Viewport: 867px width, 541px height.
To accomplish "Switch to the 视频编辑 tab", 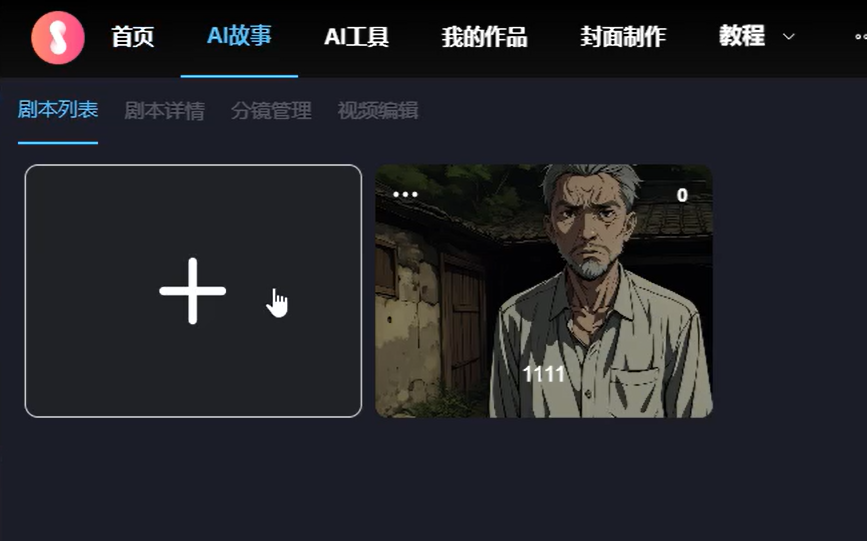I will click(378, 111).
